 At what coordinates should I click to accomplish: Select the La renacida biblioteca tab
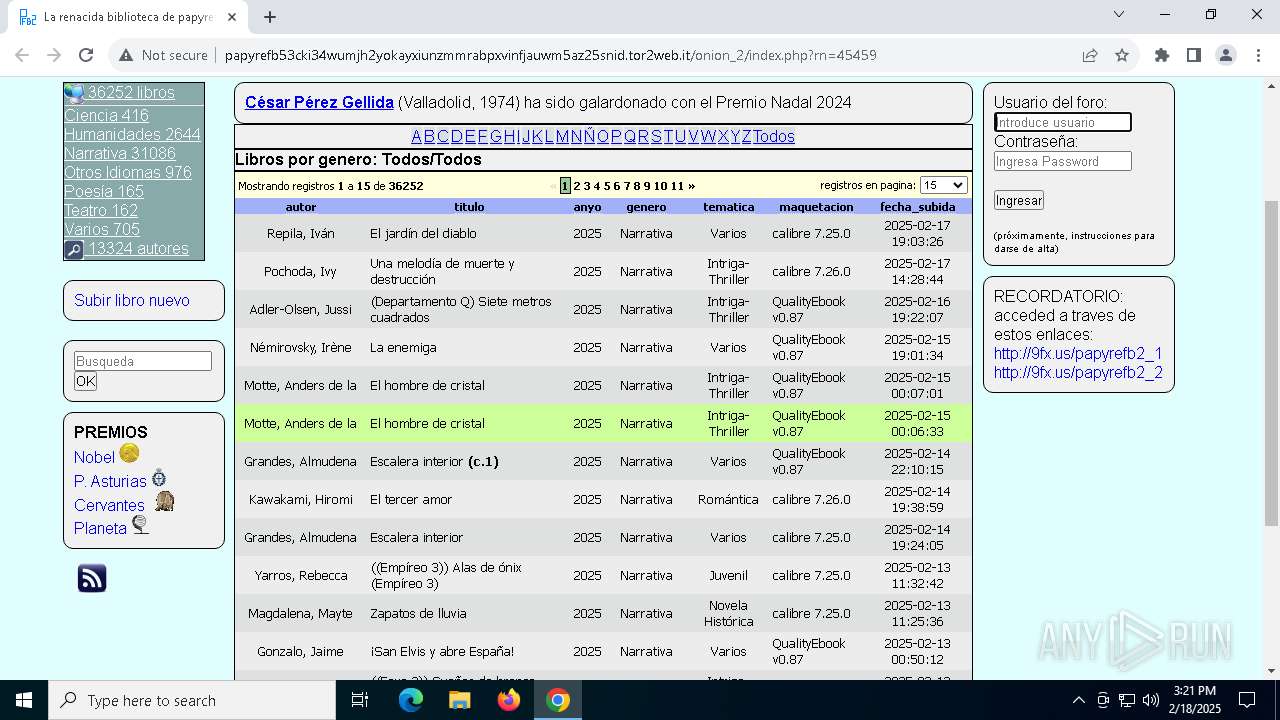tap(130, 17)
